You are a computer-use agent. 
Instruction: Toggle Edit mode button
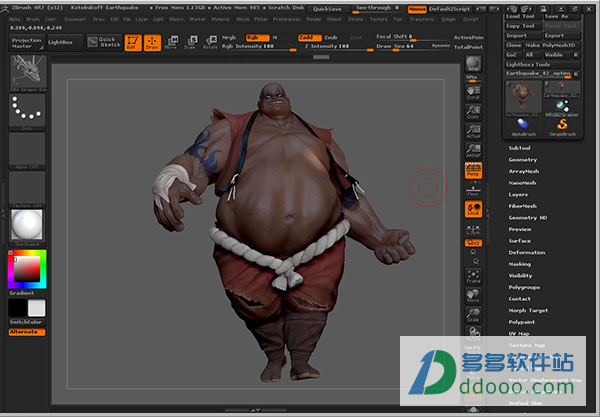pyautogui.click(x=133, y=42)
